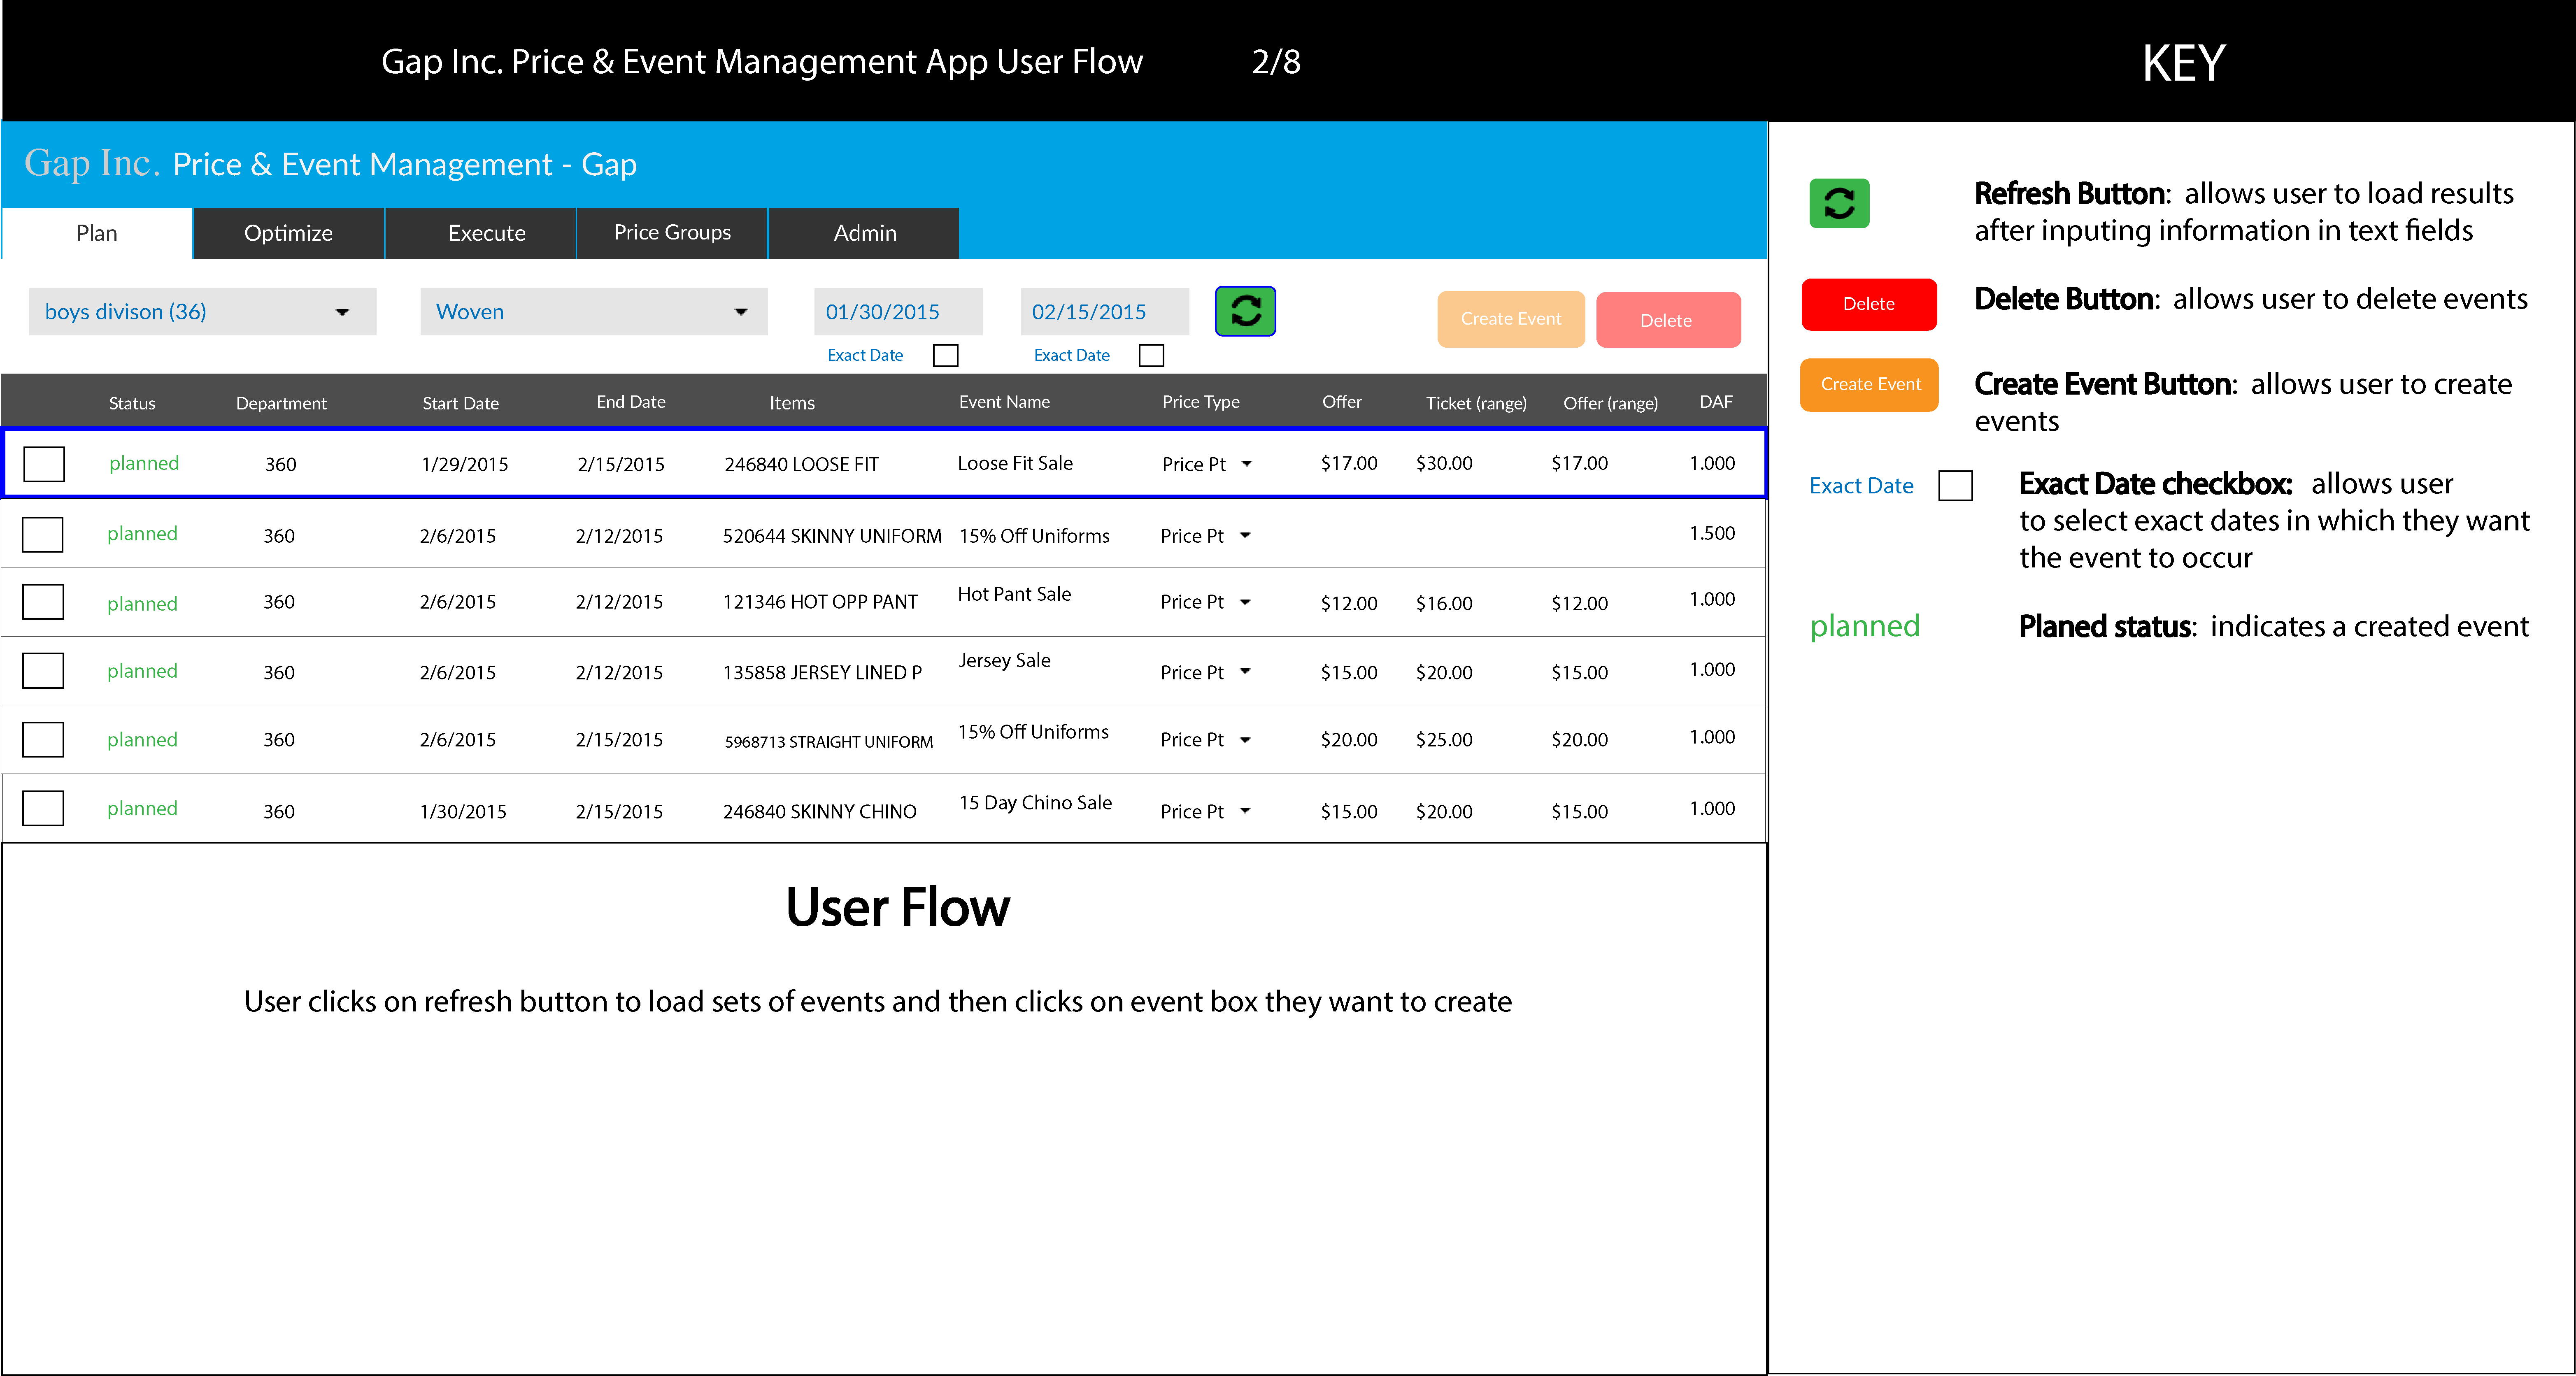Switch to the Optimize tab
This screenshot has height=1376, width=2576.
click(x=288, y=233)
